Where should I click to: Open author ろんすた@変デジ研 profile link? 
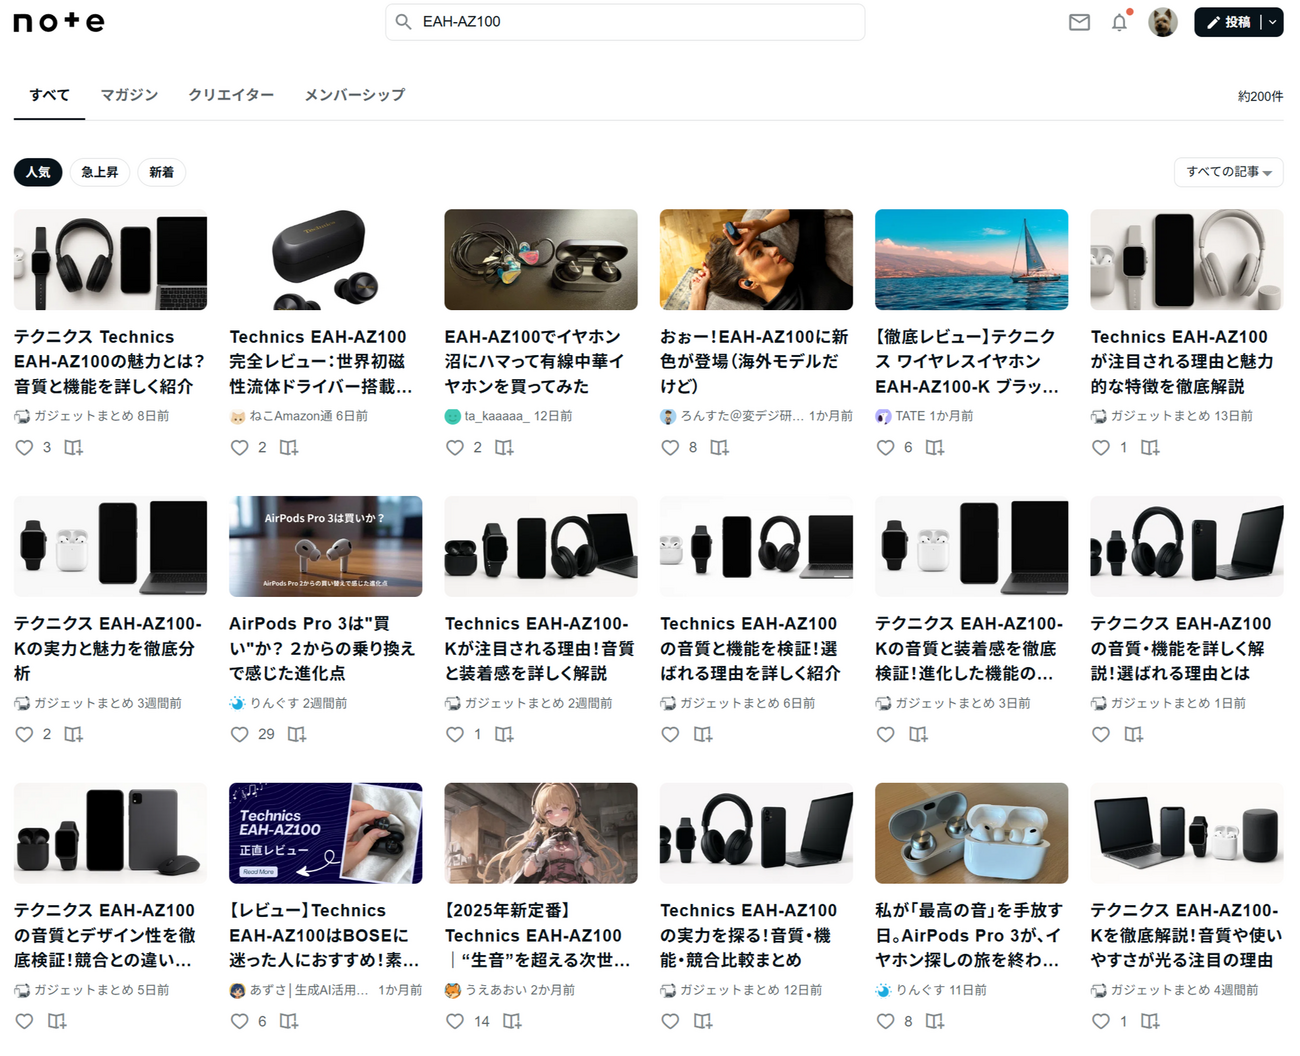tap(742, 416)
